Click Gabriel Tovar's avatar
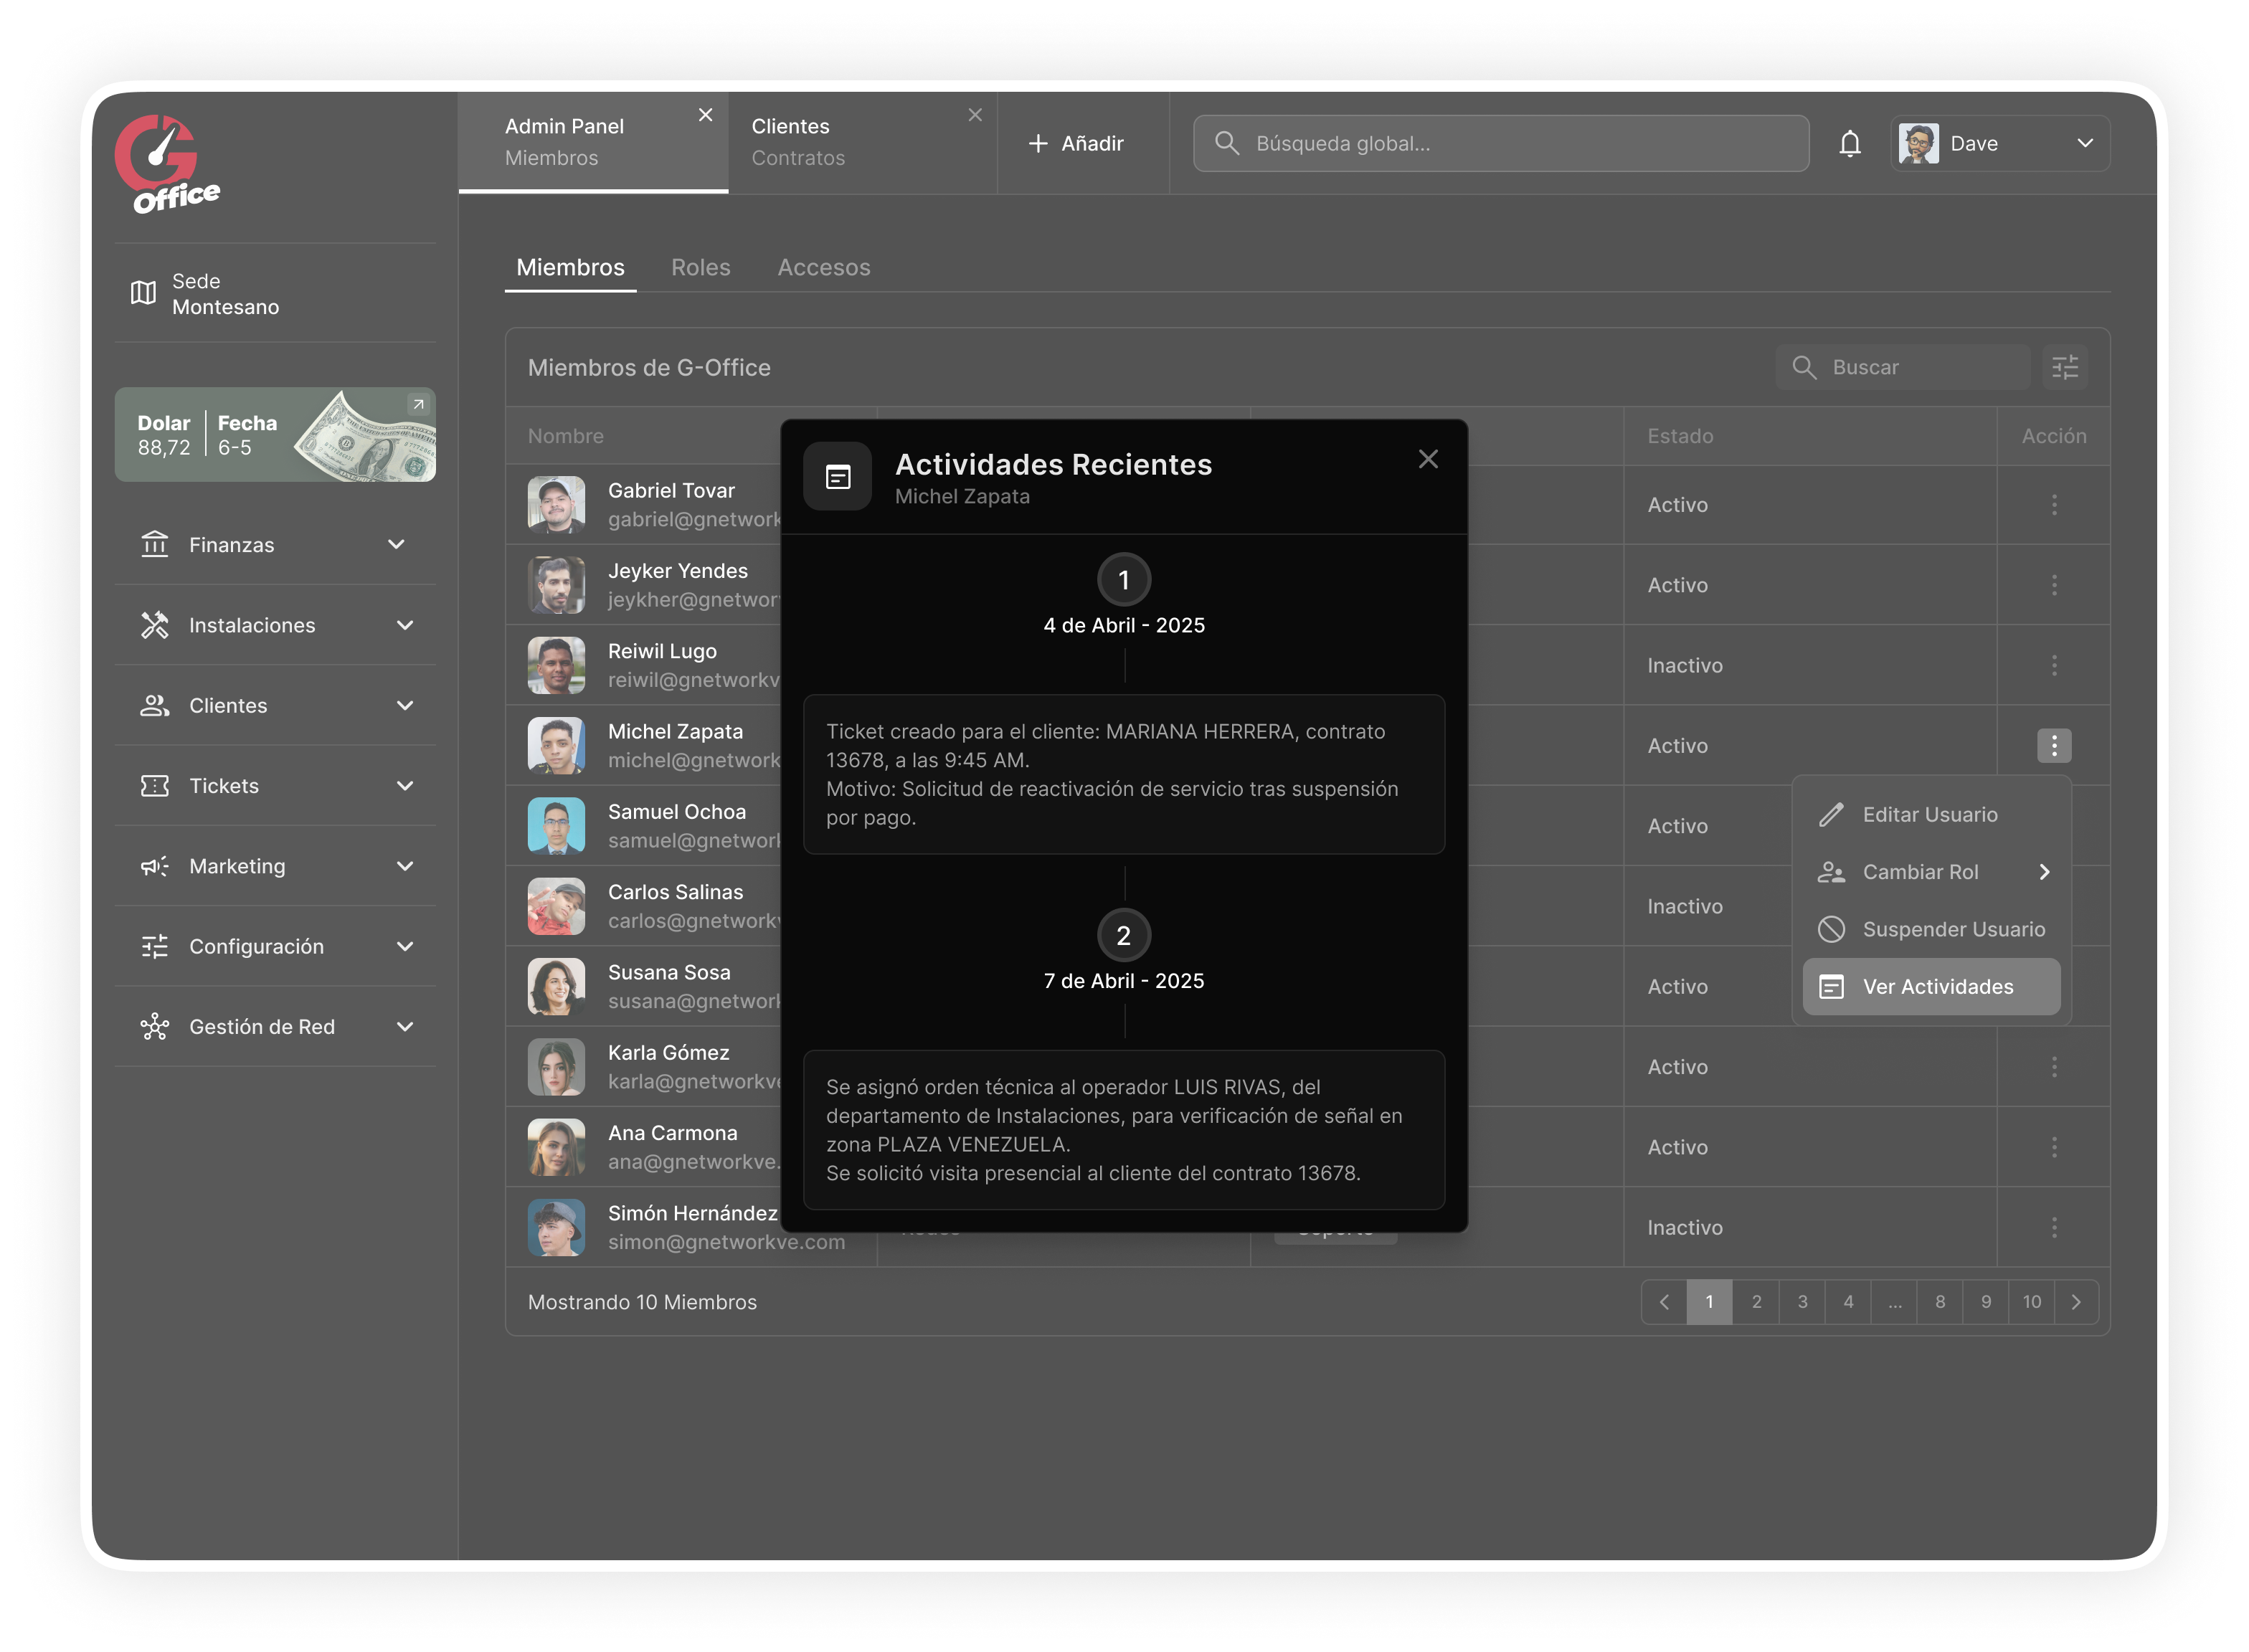Image resolution: width=2249 pixels, height=1652 pixels. 556,505
